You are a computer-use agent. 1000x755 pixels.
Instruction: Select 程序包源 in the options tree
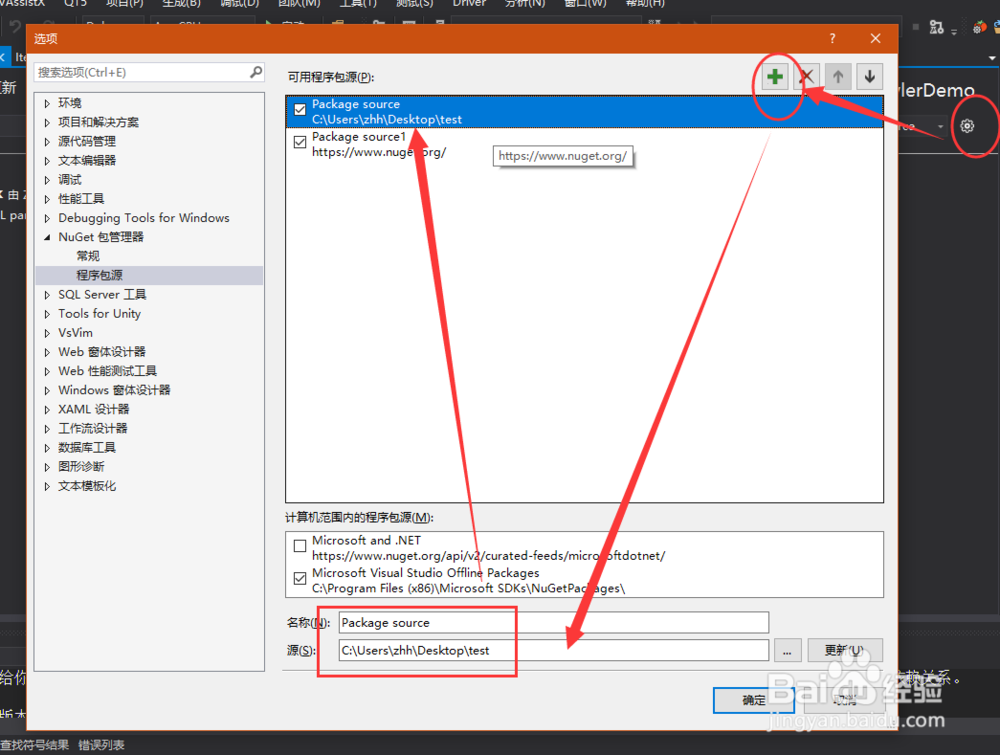click(99, 275)
